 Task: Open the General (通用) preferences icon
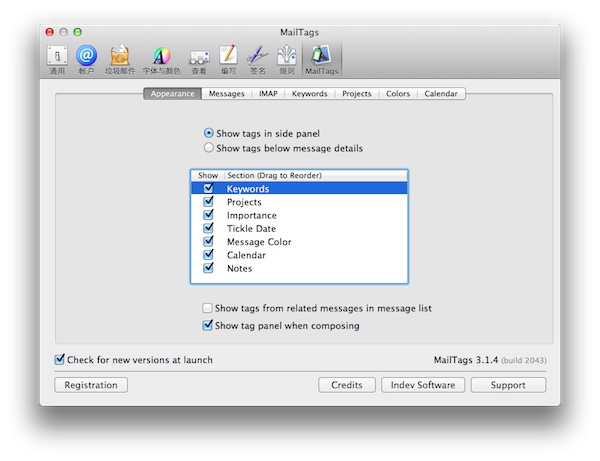[57, 60]
